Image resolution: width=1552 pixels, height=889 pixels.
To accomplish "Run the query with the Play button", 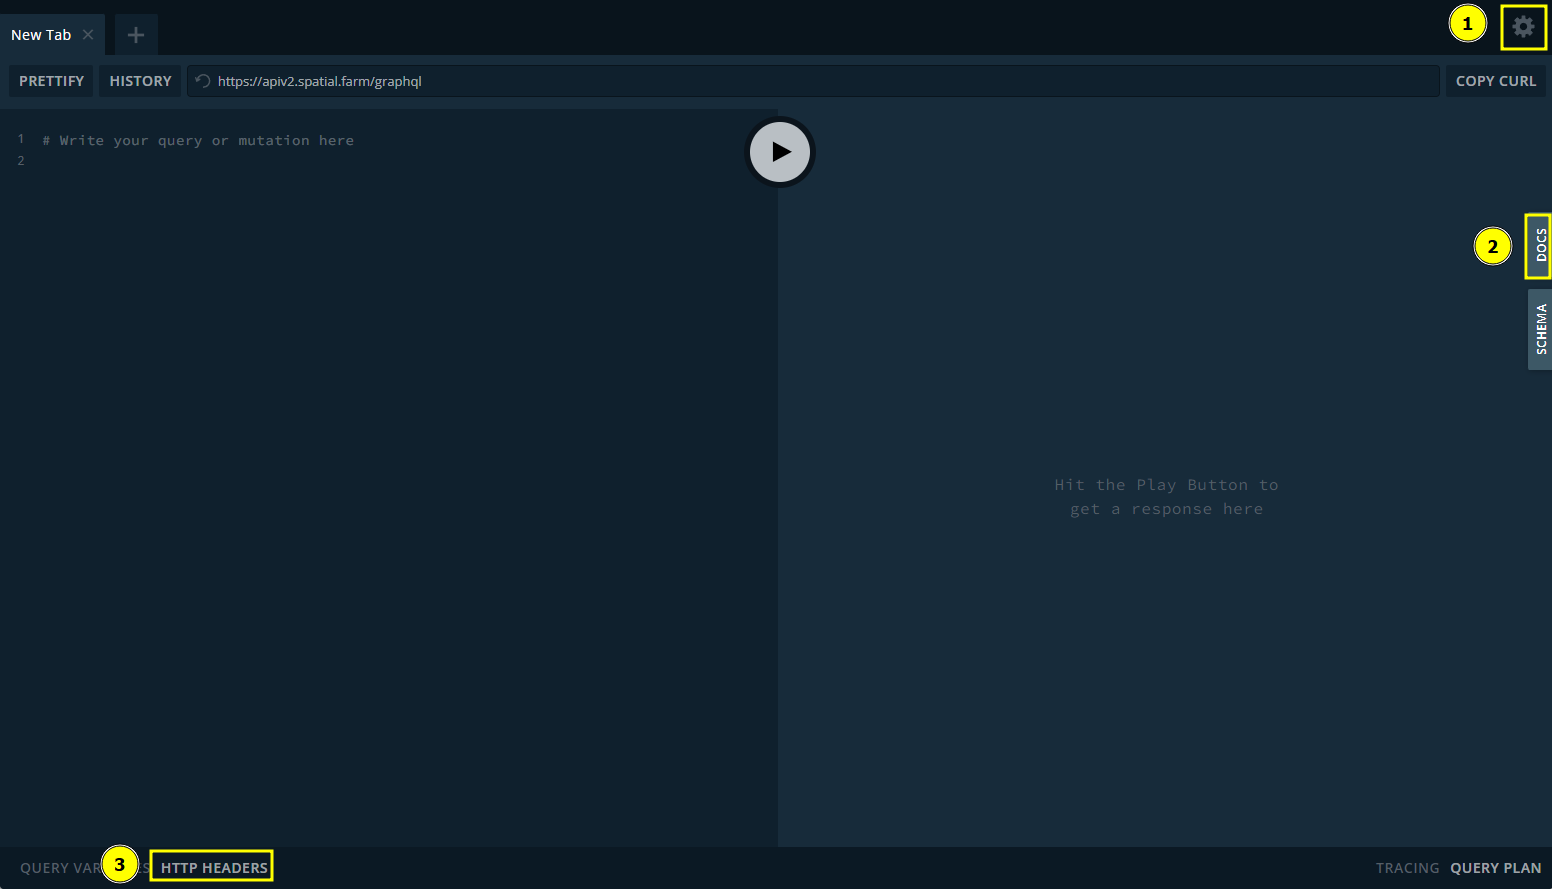I will (x=780, y=152).
